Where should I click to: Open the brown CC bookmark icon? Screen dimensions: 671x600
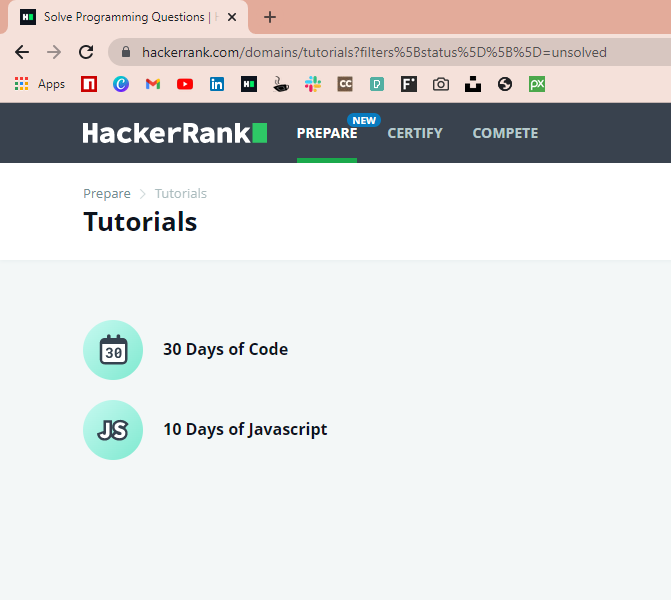click(x=345, y=84)
